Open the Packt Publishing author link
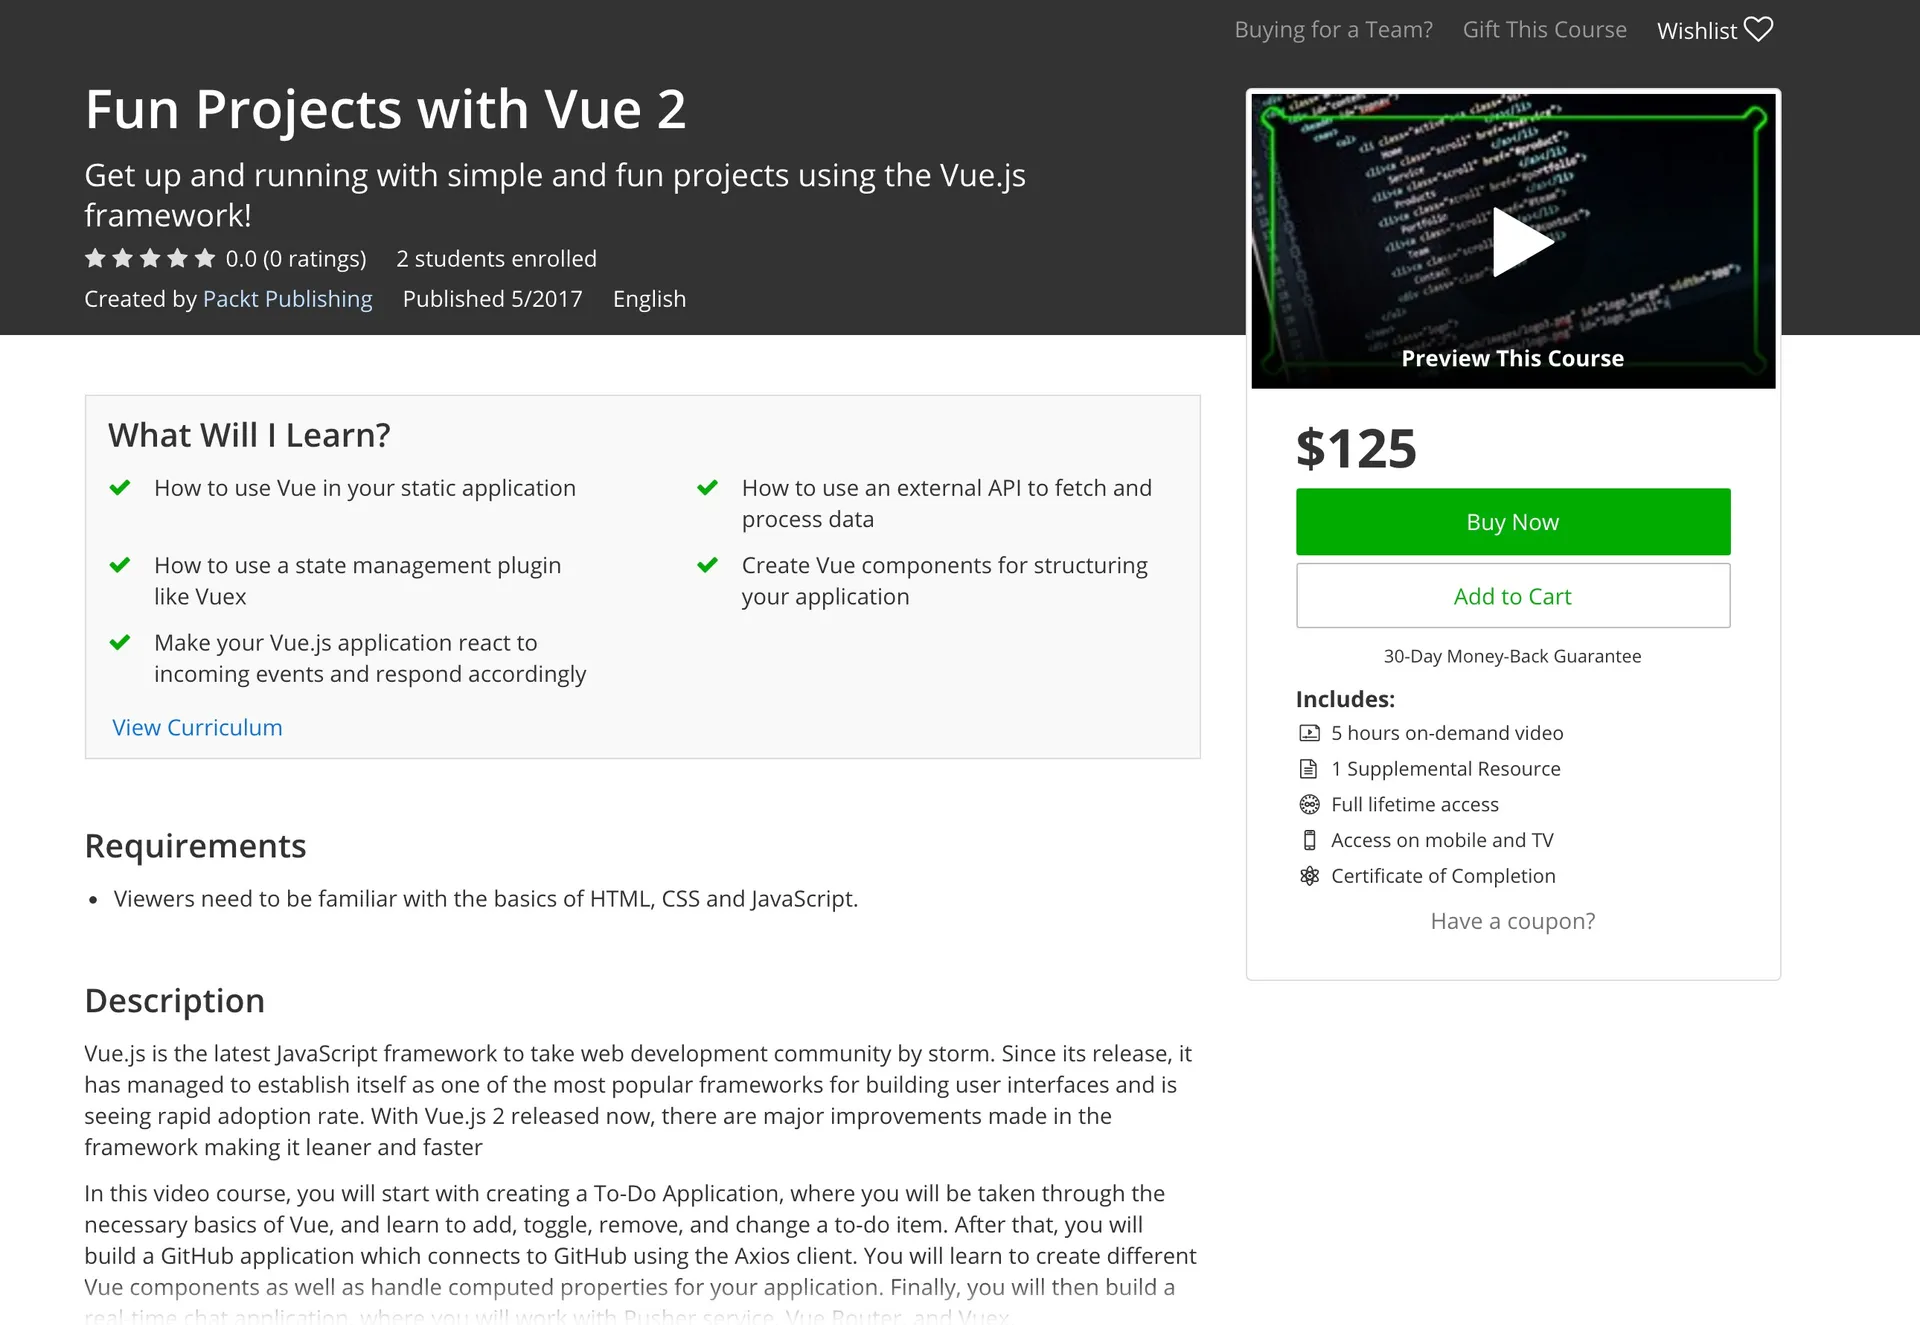 pos(287,299)
